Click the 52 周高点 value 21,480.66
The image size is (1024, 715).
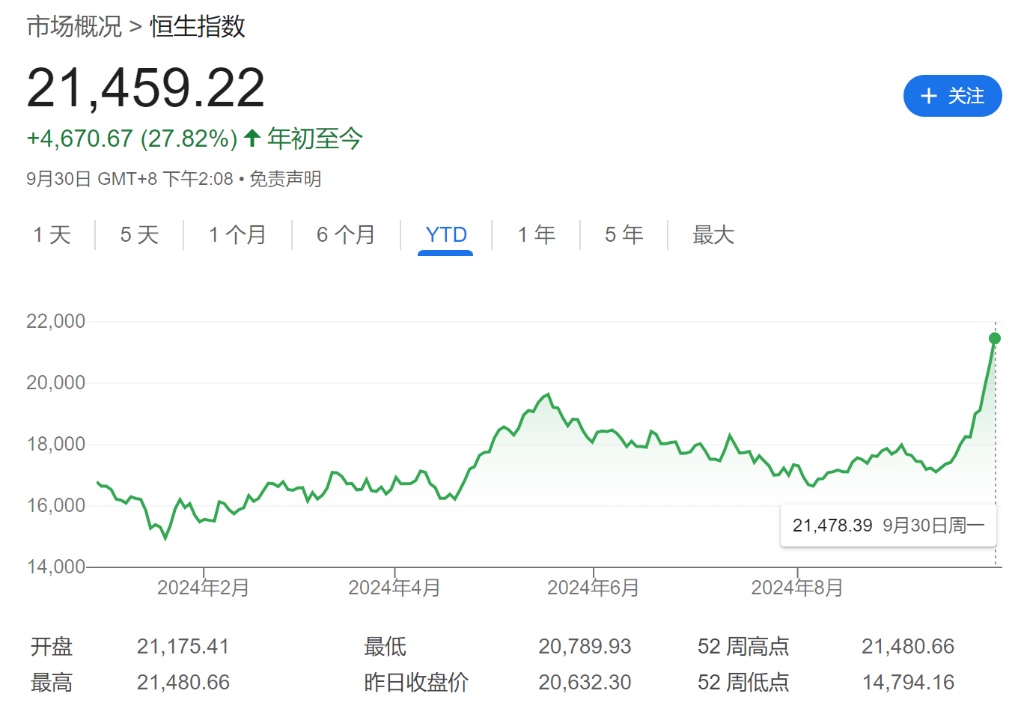[x=907, y=647]
